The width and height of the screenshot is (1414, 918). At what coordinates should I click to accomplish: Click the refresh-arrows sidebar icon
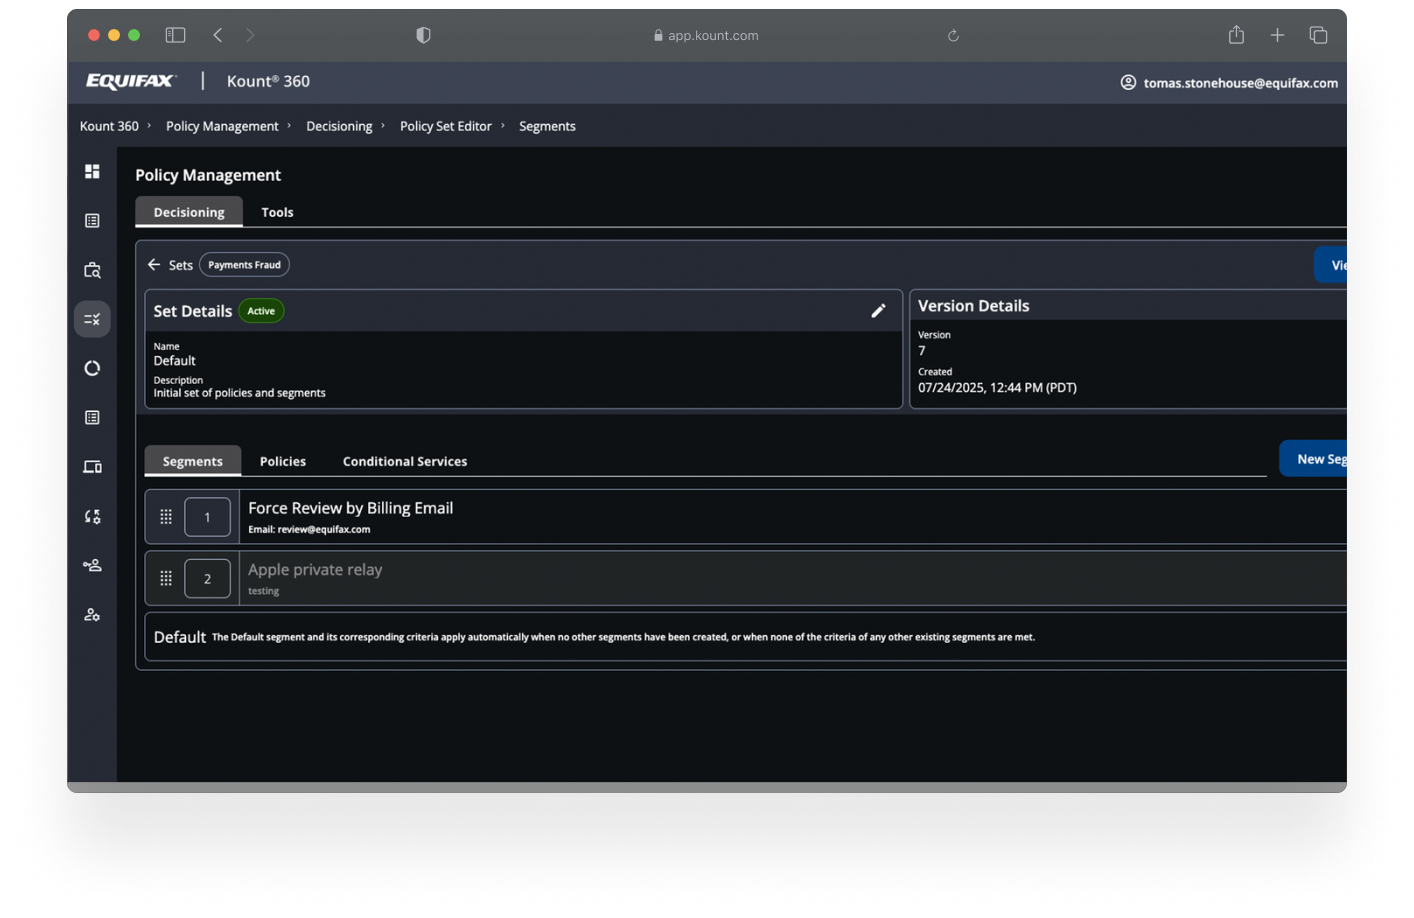point(92,516)
